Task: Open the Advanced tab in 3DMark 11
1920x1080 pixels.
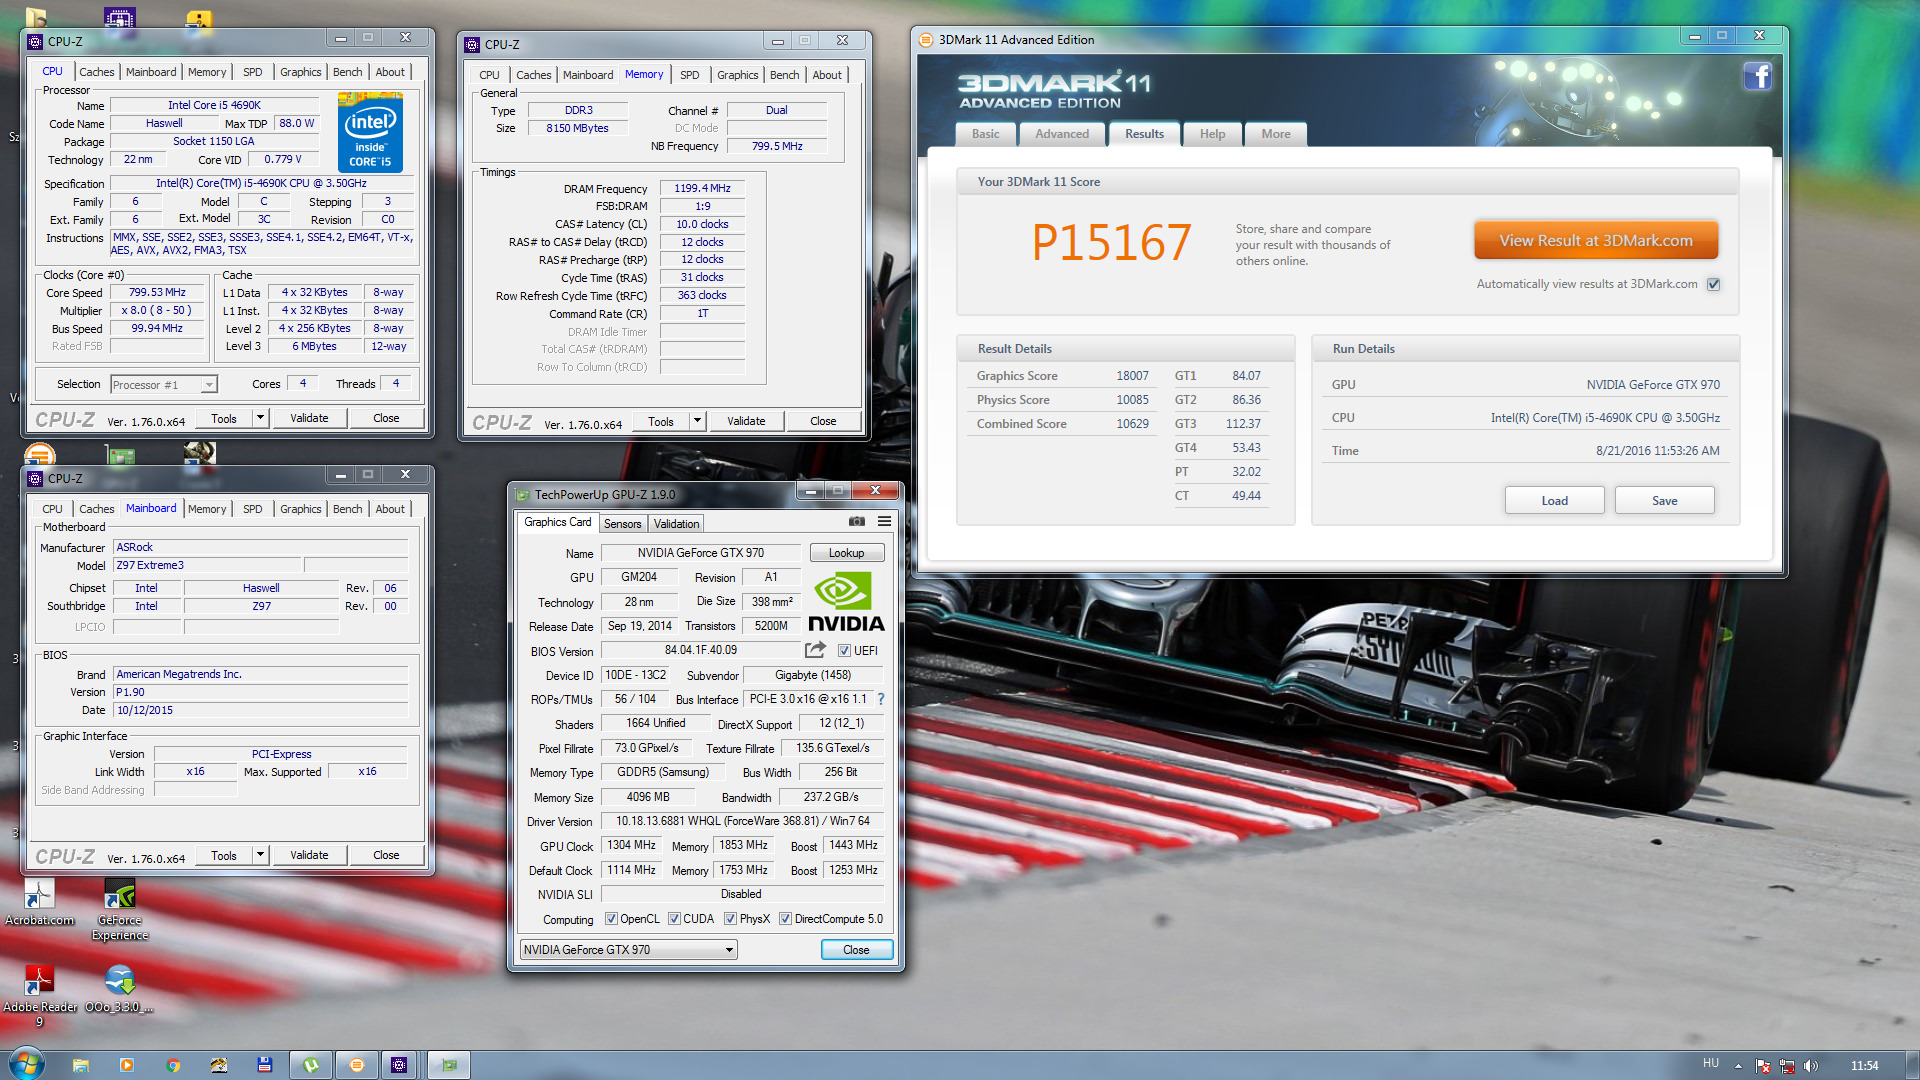Action: 1061,134
